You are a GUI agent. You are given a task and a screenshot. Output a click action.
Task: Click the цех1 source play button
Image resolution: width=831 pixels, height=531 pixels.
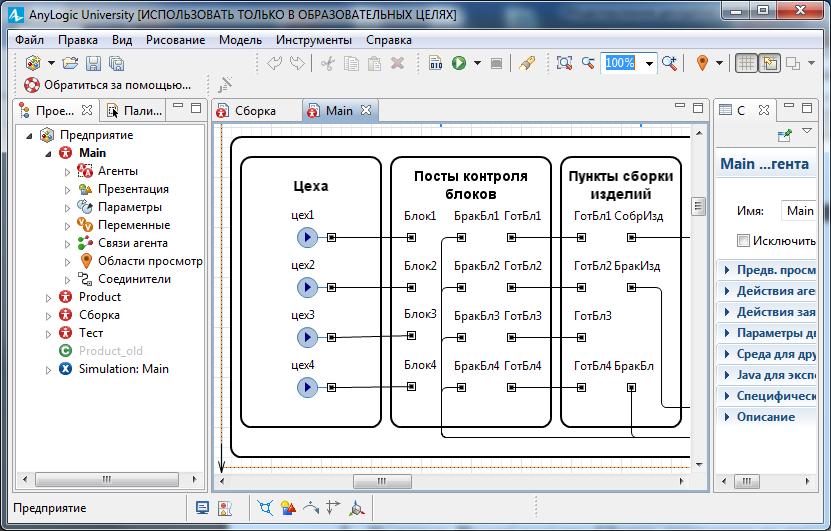[307, 237]
